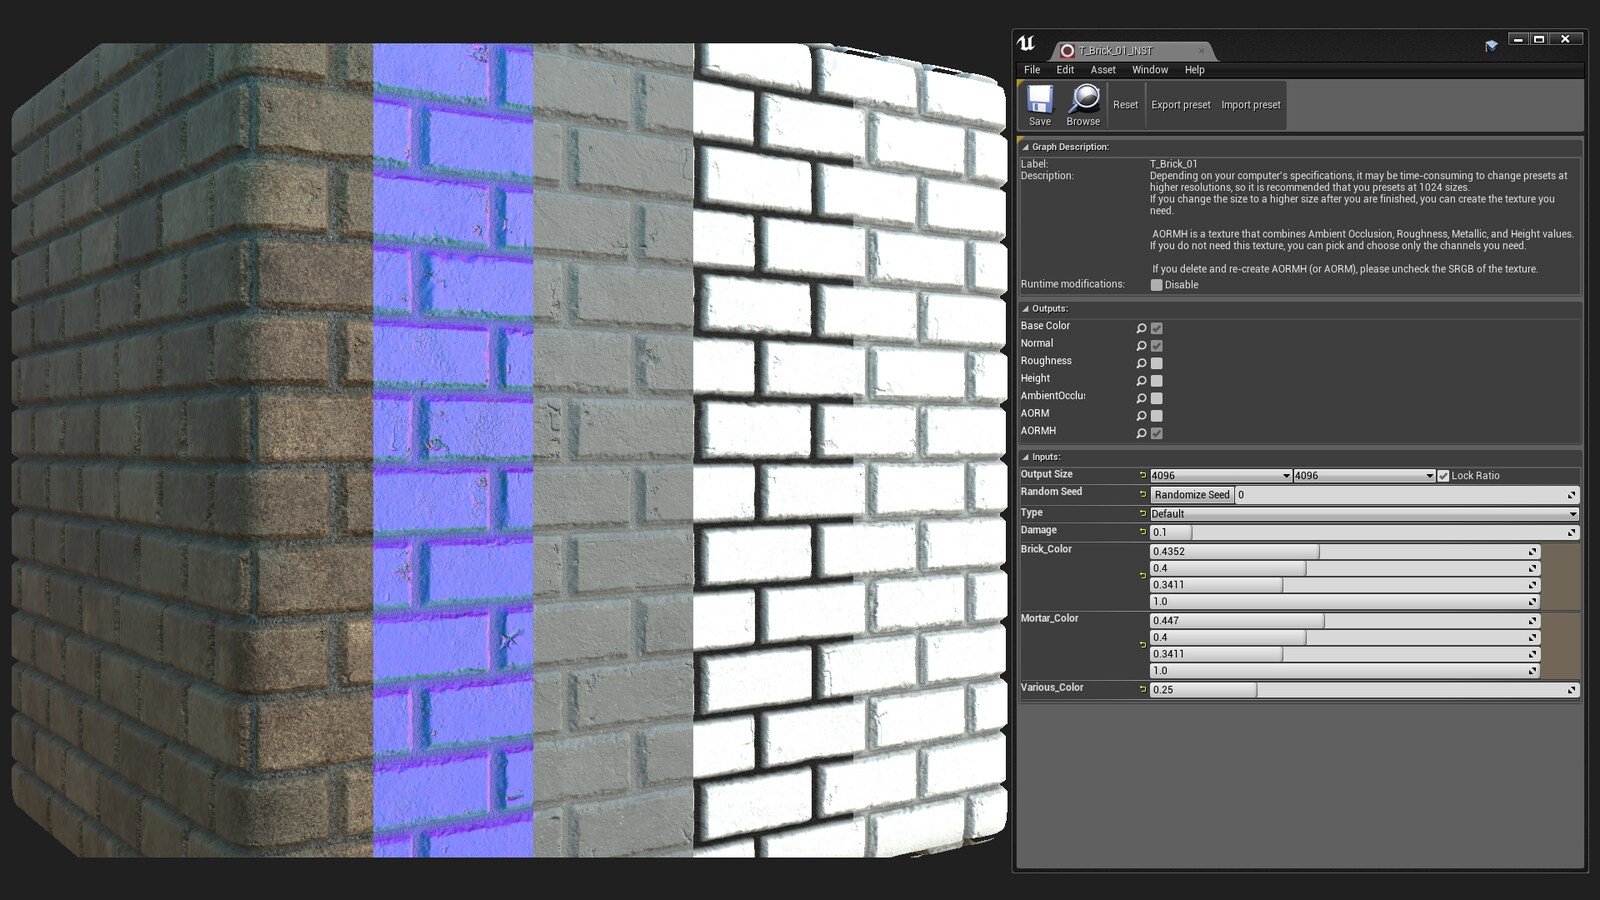Image resolution: width=1600 pixels, height=900 pixels.
Task: Click the magnifier icon beside Base Color
Action: 1141,328
